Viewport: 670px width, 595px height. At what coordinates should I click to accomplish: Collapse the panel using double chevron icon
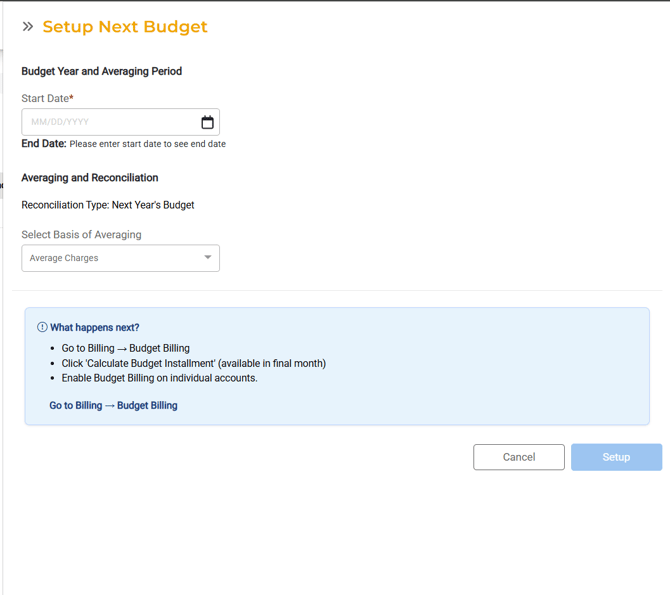click(28, 27)
